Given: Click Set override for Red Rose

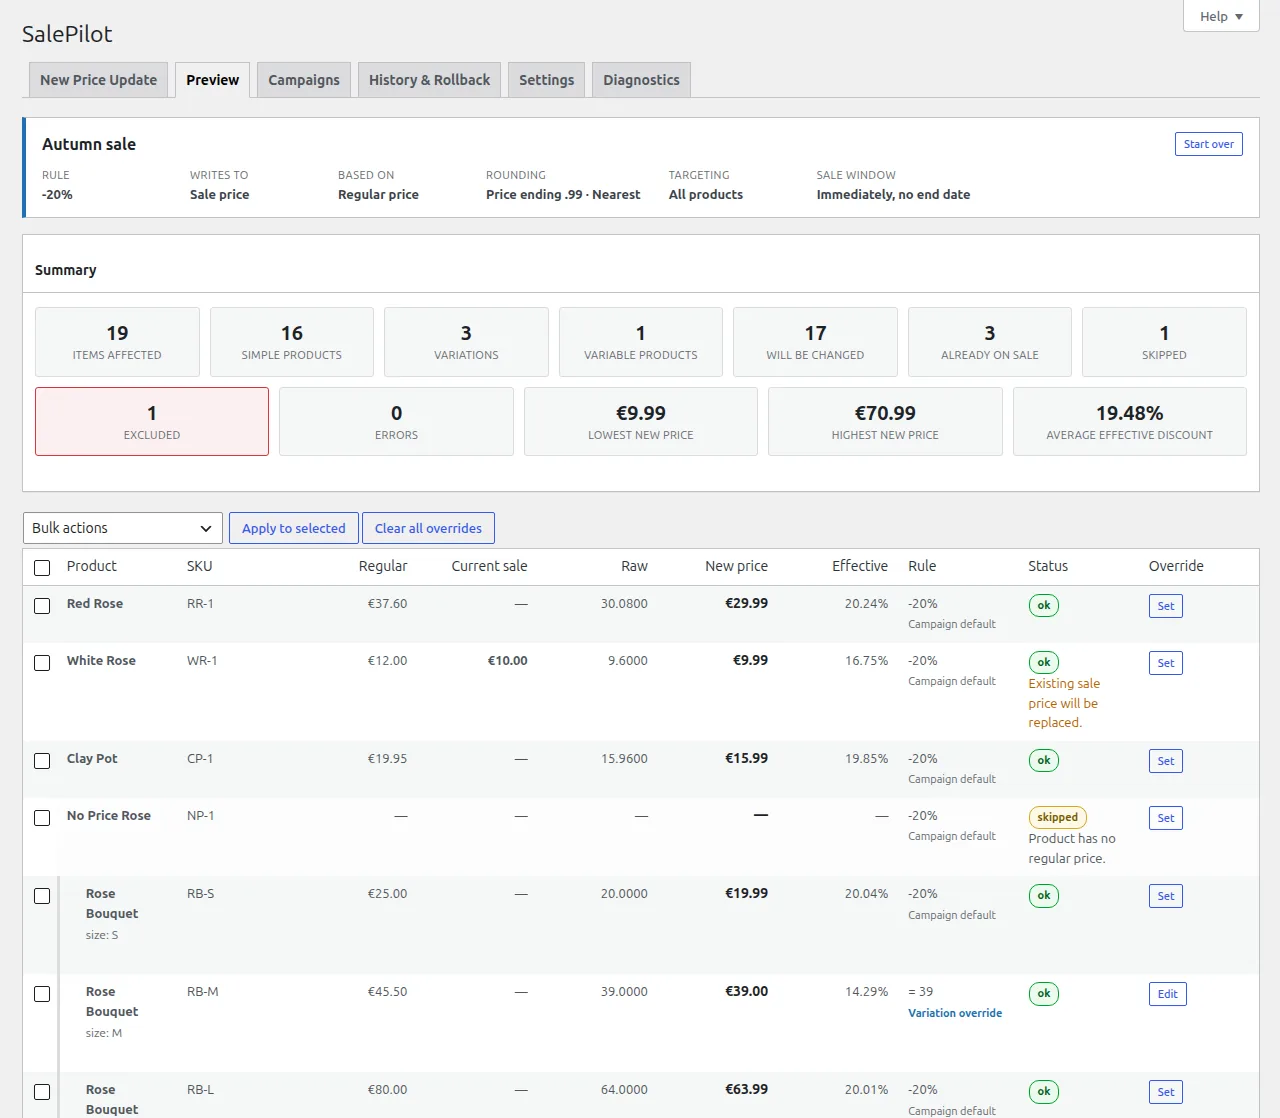Looking at the screenshot, I should [x=1166, y=606].
